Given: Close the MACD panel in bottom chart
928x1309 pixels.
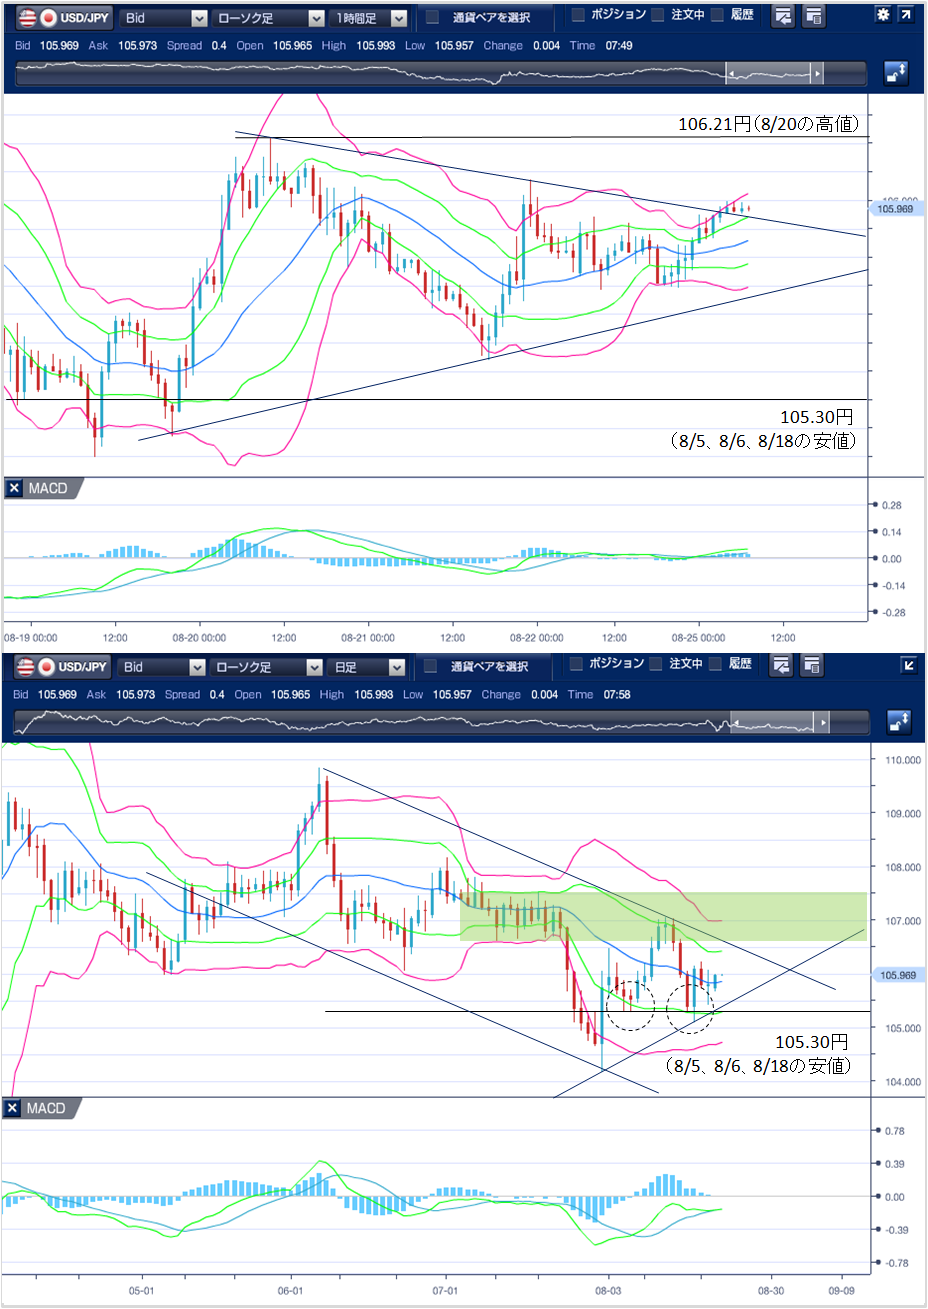Looking at the screenshot, I should tap(13, 1108).
